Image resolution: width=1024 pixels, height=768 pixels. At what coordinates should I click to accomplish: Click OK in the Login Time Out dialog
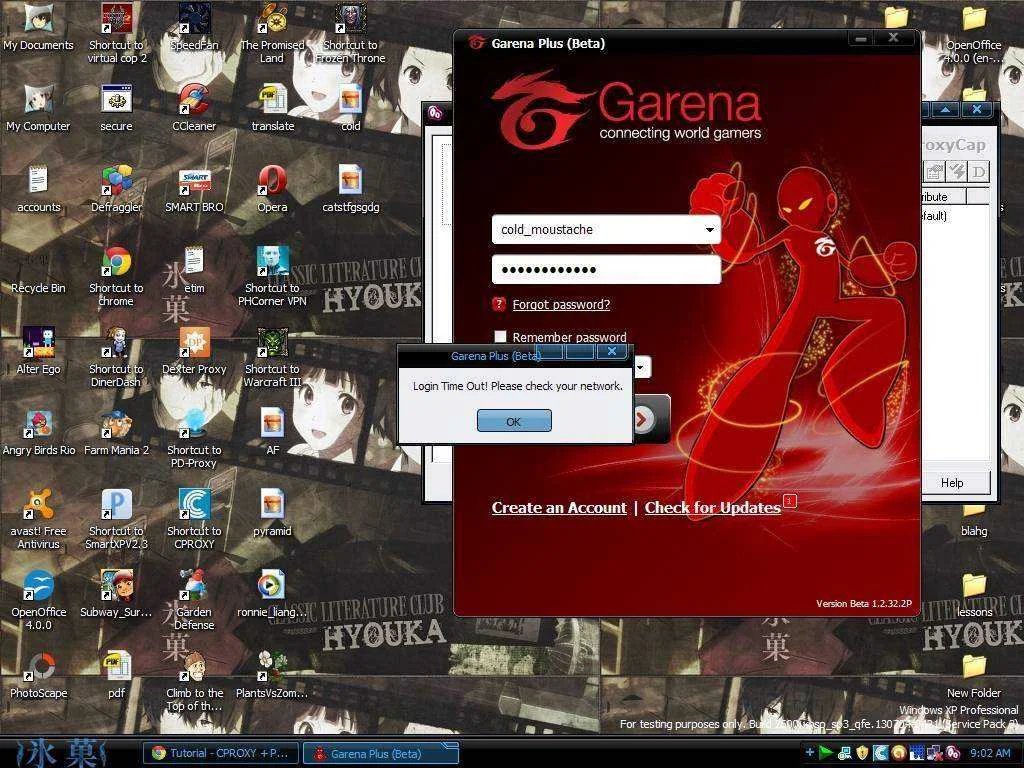(514, 421)
